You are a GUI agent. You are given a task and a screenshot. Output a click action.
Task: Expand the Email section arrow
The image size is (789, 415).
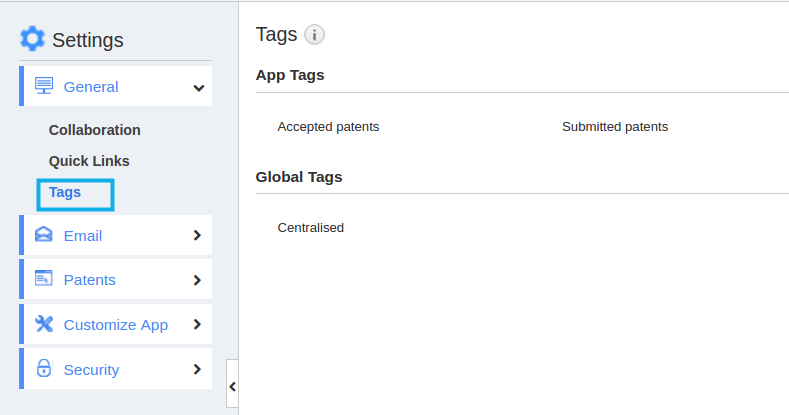pyautogui.click(x=197, y=235)
